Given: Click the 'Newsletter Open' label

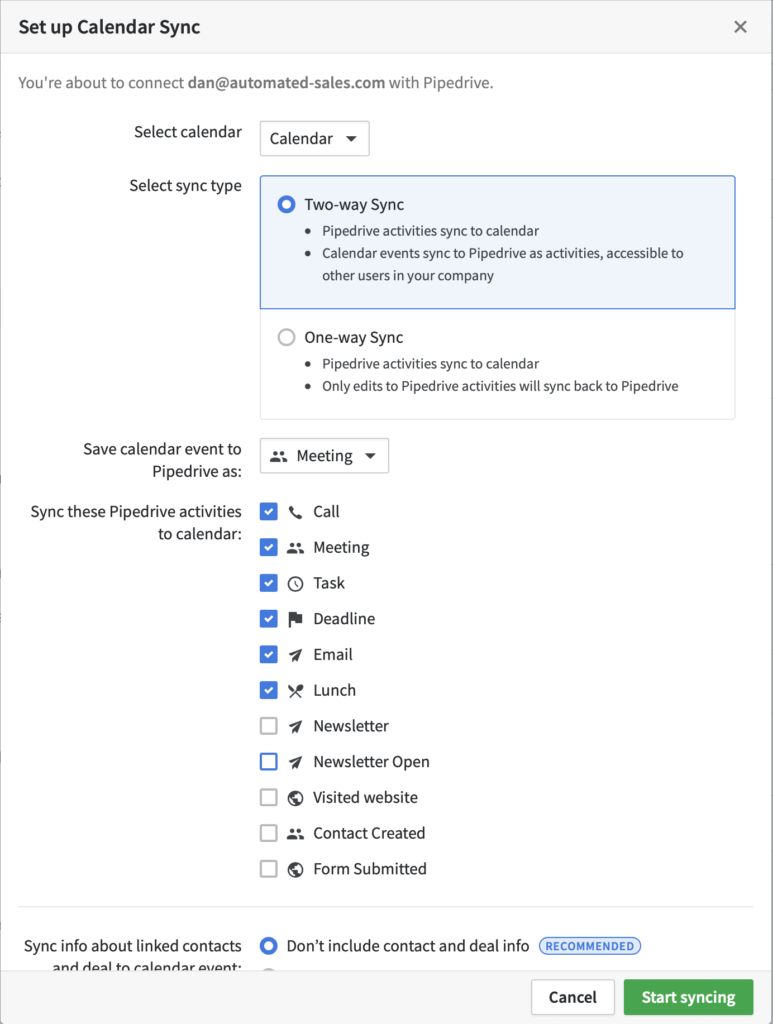Looking at the screenshot, I should 371,762.
